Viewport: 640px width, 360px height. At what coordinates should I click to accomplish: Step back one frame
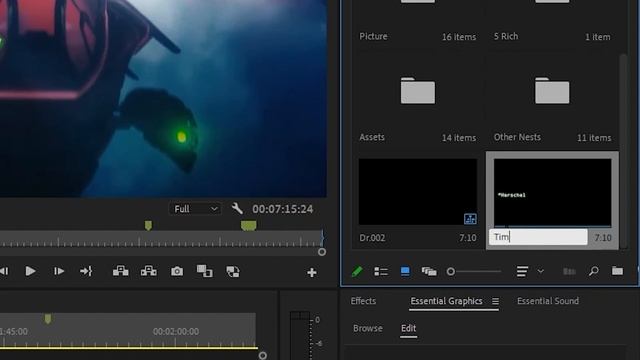(4, 271)
